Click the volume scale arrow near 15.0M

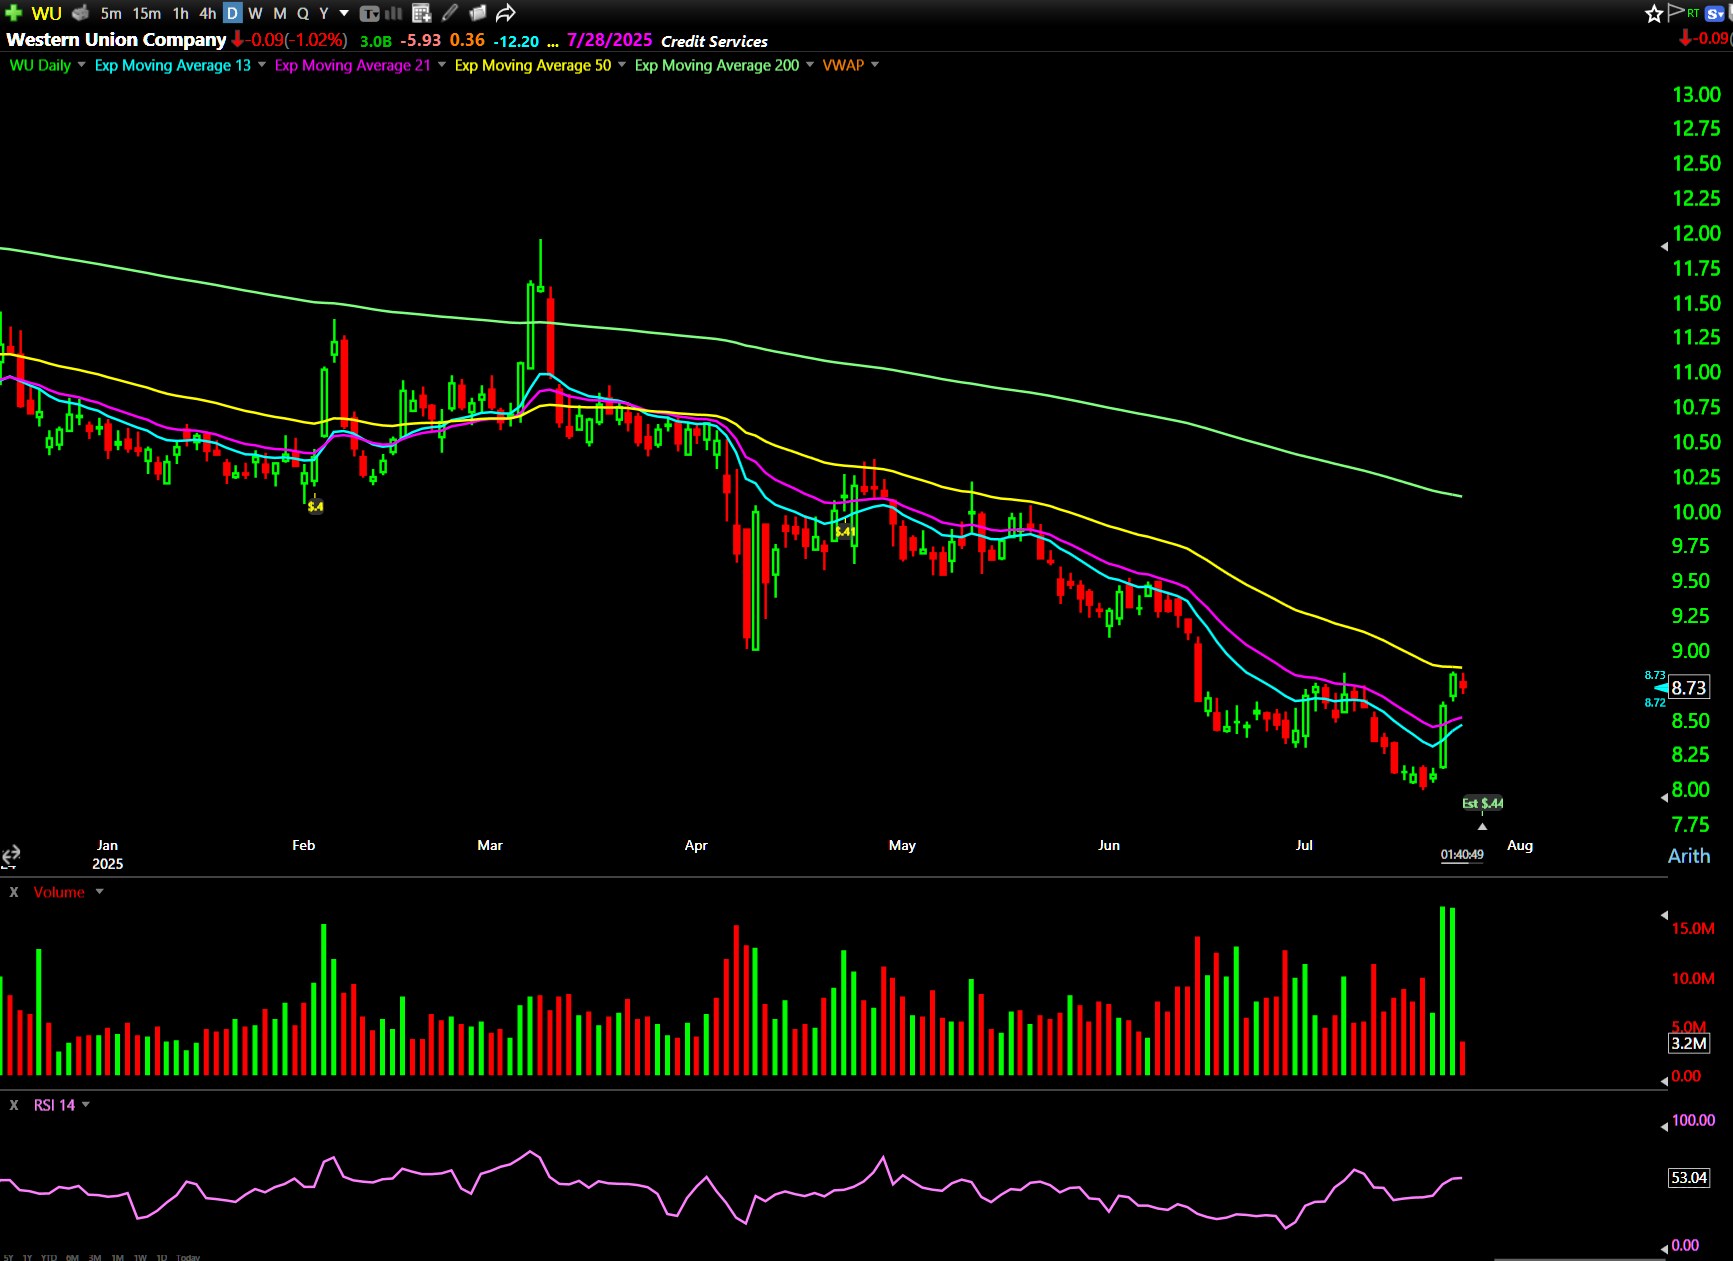tap(1664, 915)
